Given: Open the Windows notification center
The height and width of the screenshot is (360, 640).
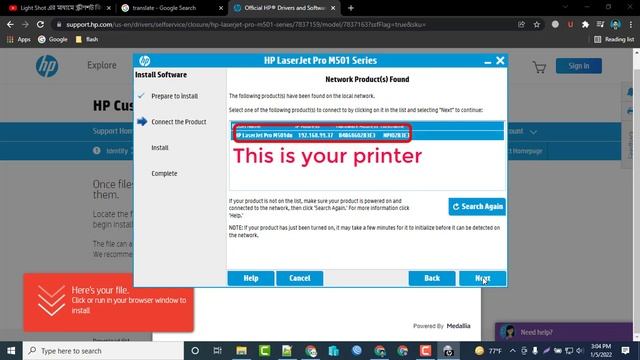Looking at the screenshot, I should click(625, 351).
